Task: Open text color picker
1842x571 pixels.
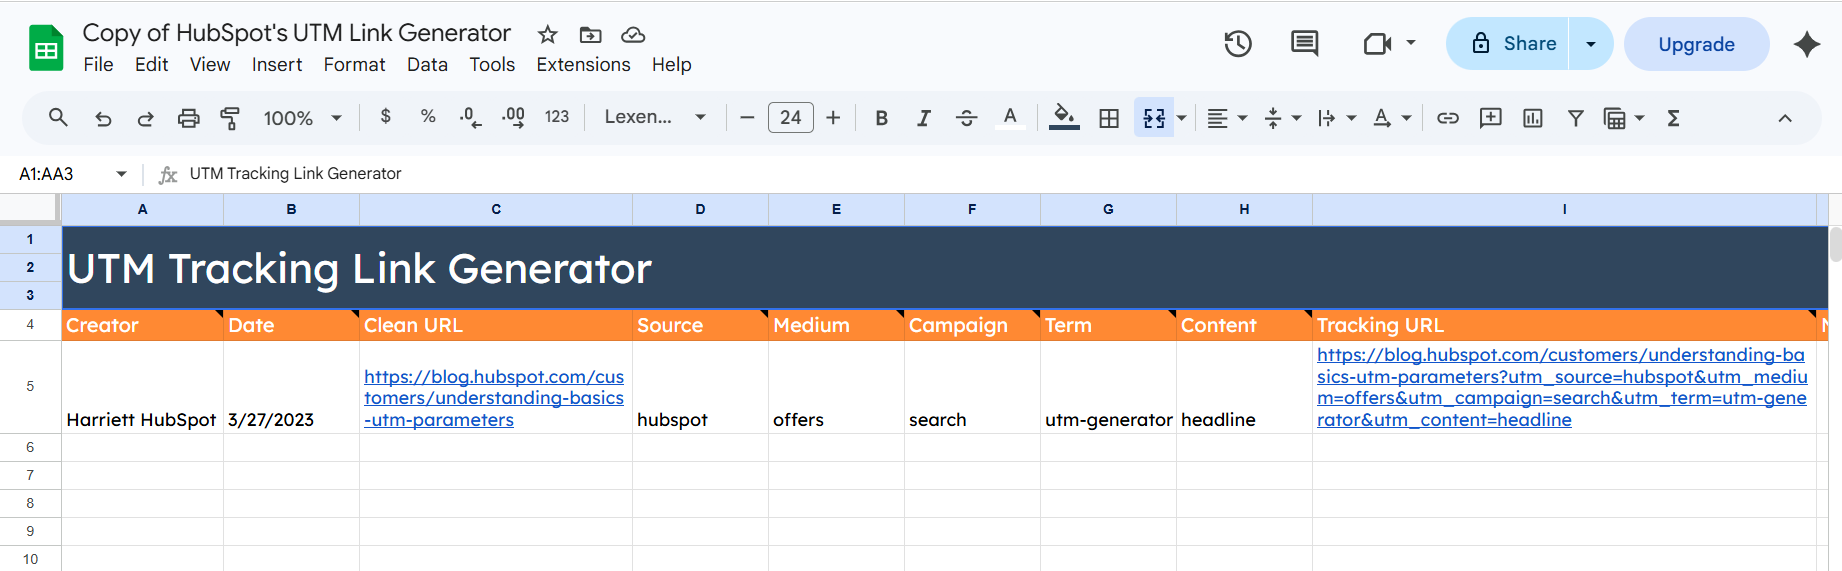Action: [1010, 118]
